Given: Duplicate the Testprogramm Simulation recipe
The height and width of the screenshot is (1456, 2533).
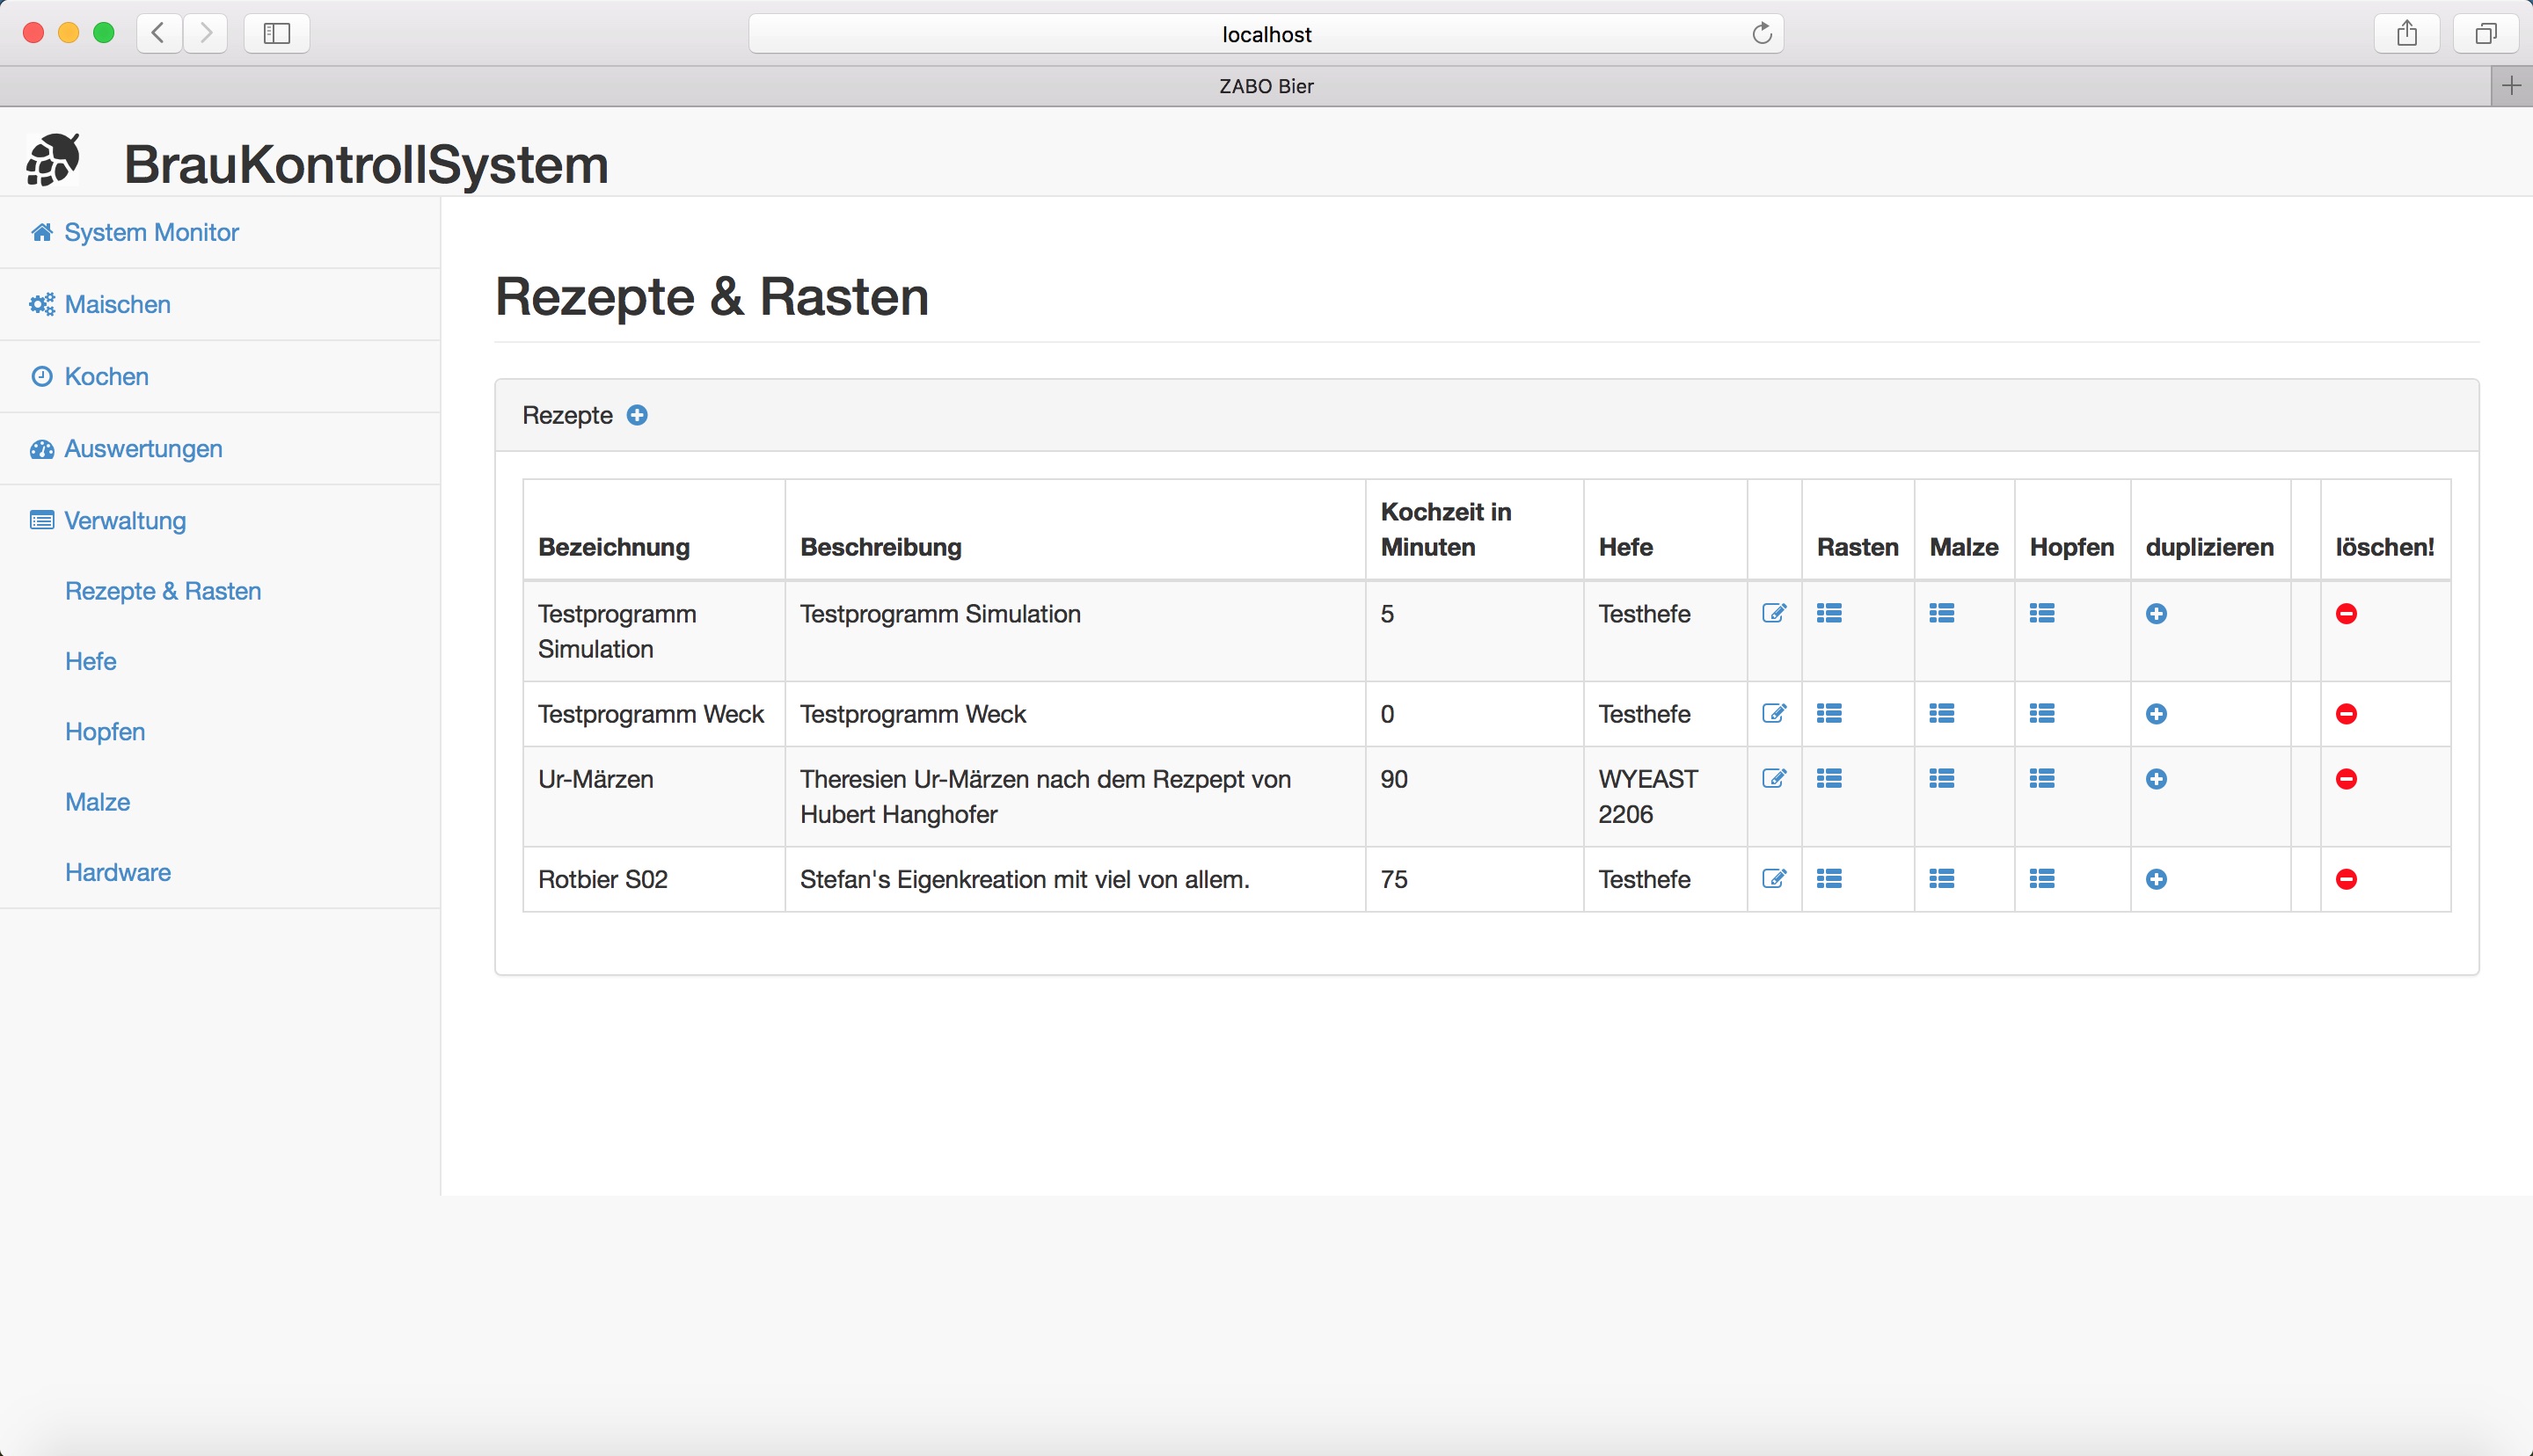Looking at the screenshot, I should (x=2156, y=614).
